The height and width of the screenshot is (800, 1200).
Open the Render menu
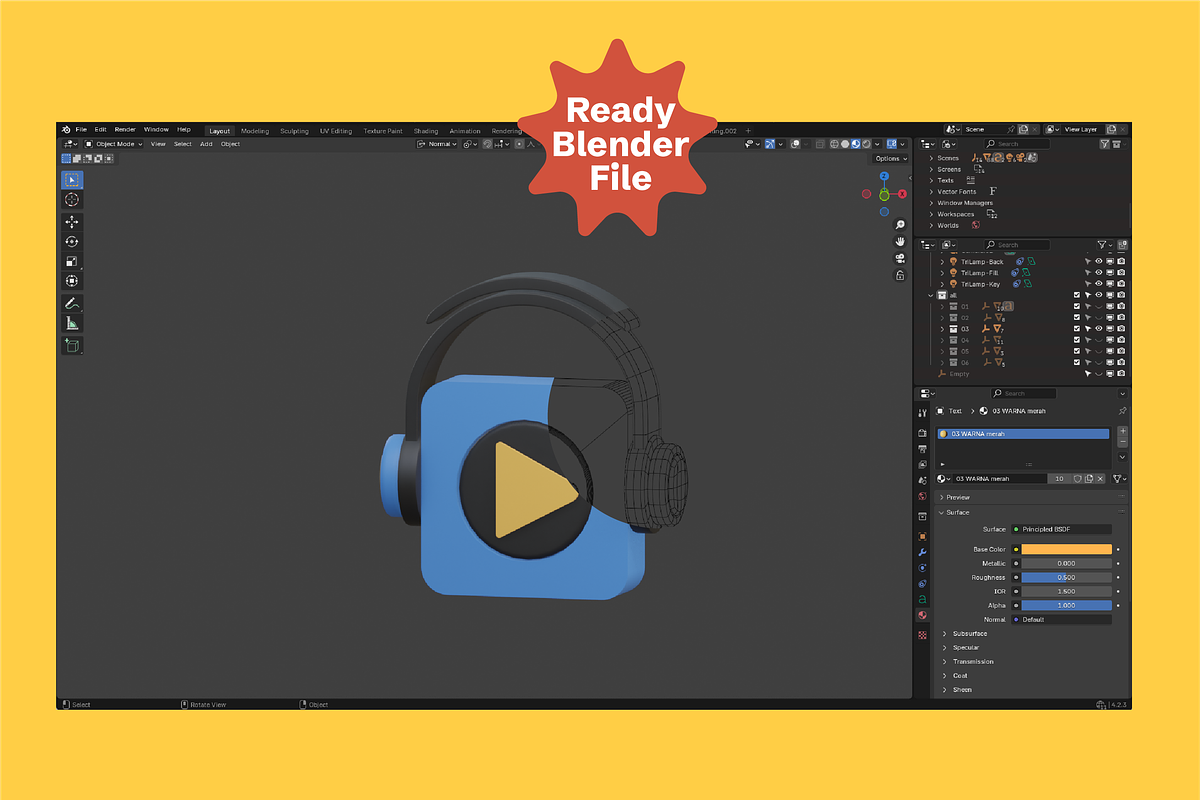125,130
